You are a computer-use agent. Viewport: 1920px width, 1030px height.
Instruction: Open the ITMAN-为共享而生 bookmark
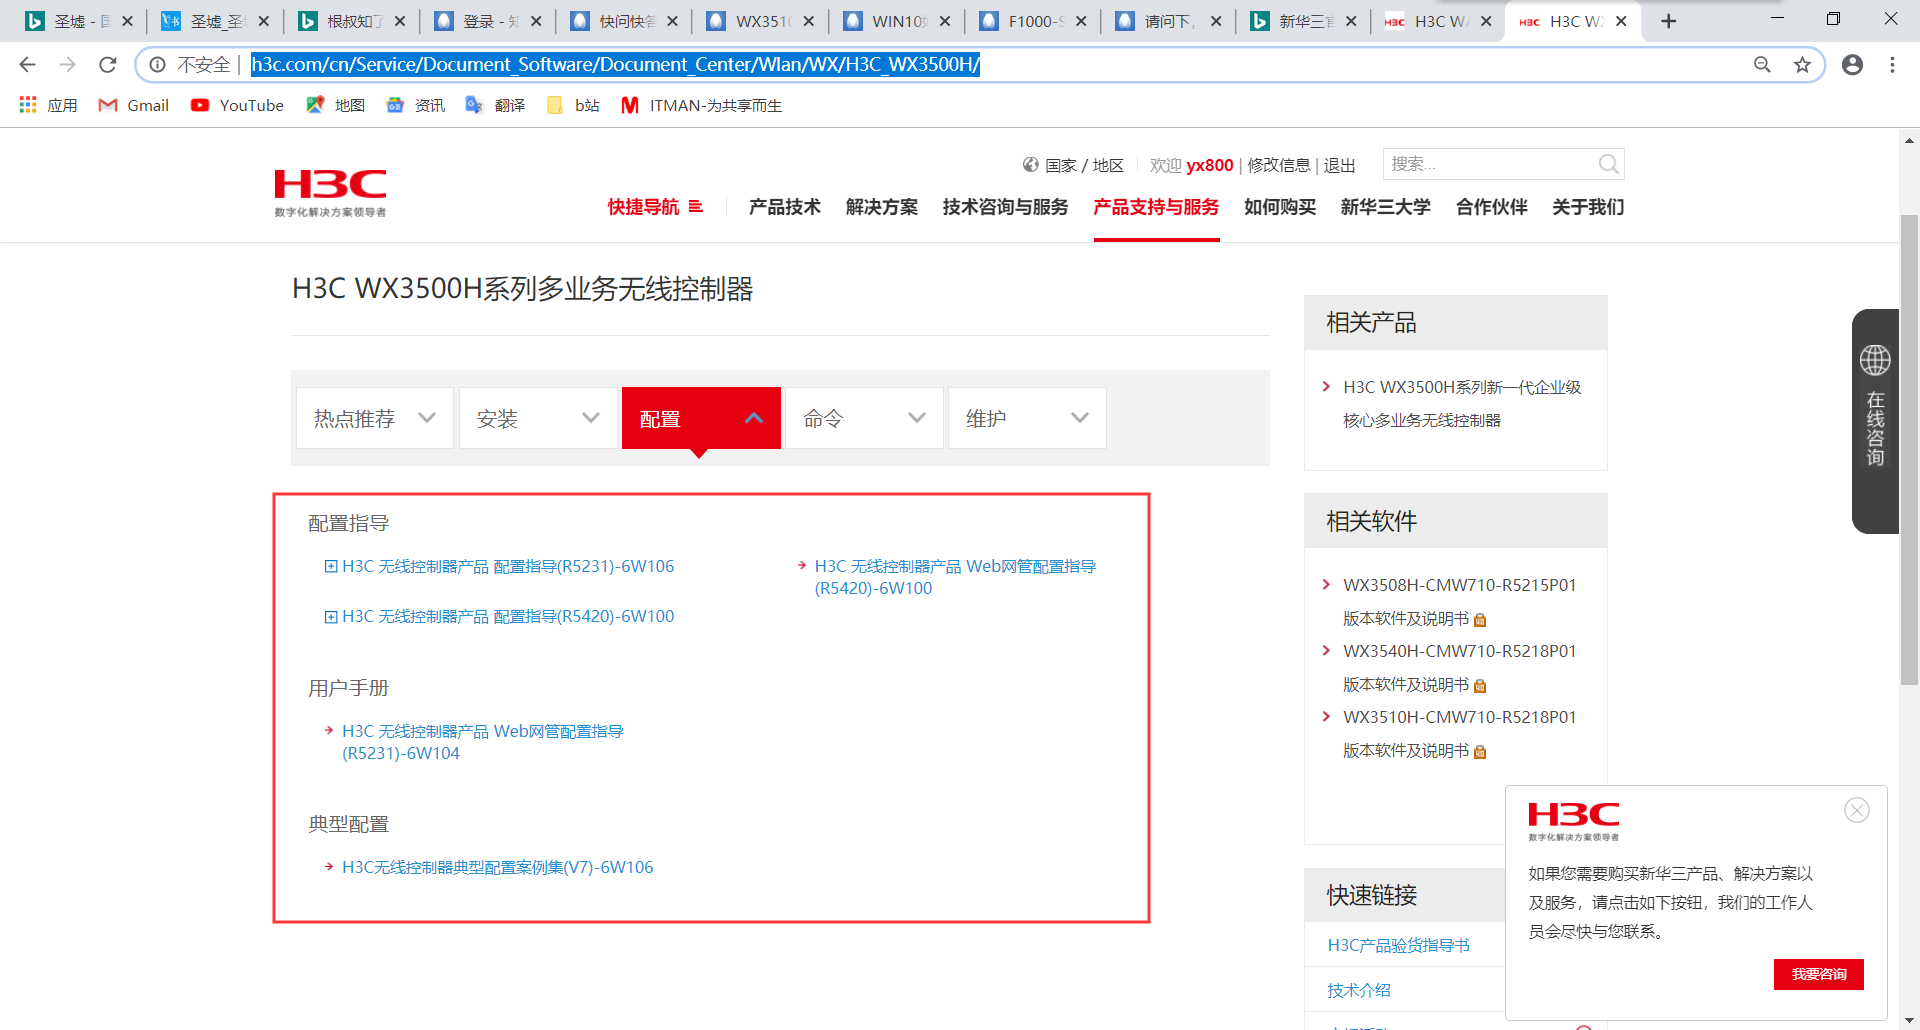(x=701, y=105)
